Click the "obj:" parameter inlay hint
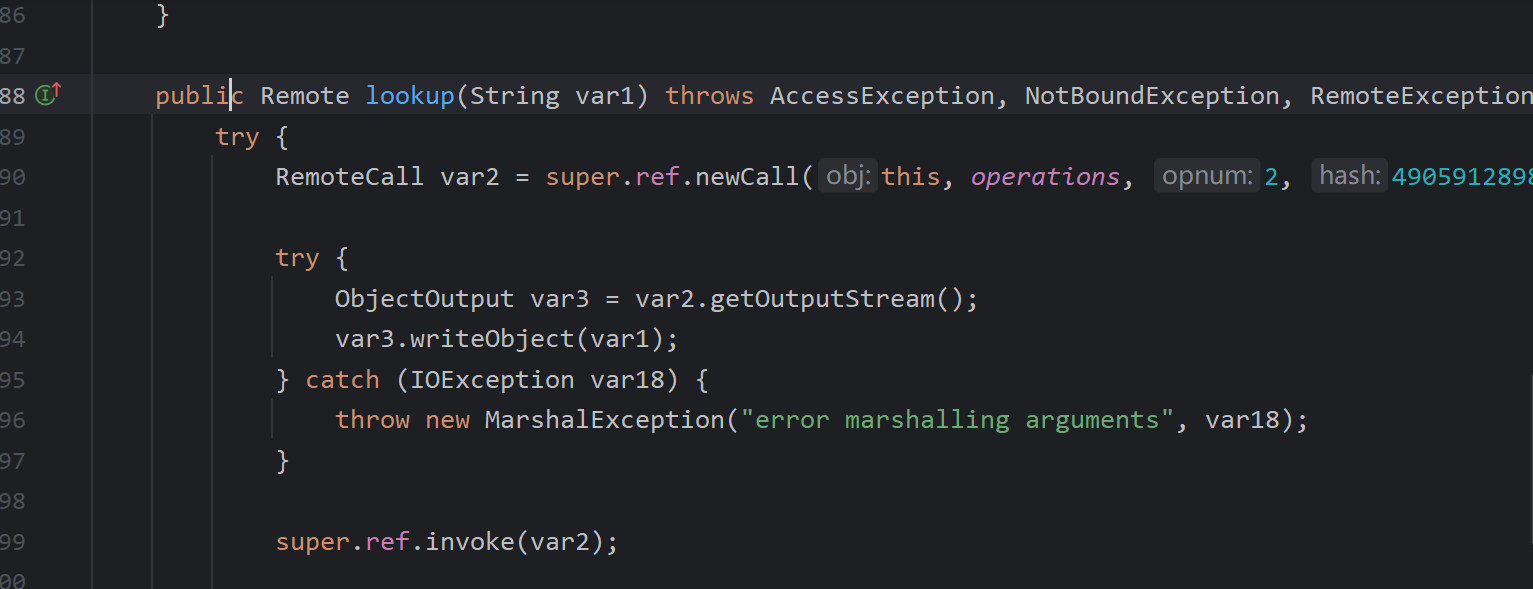Screen dimensions: 1533x589 848,177
